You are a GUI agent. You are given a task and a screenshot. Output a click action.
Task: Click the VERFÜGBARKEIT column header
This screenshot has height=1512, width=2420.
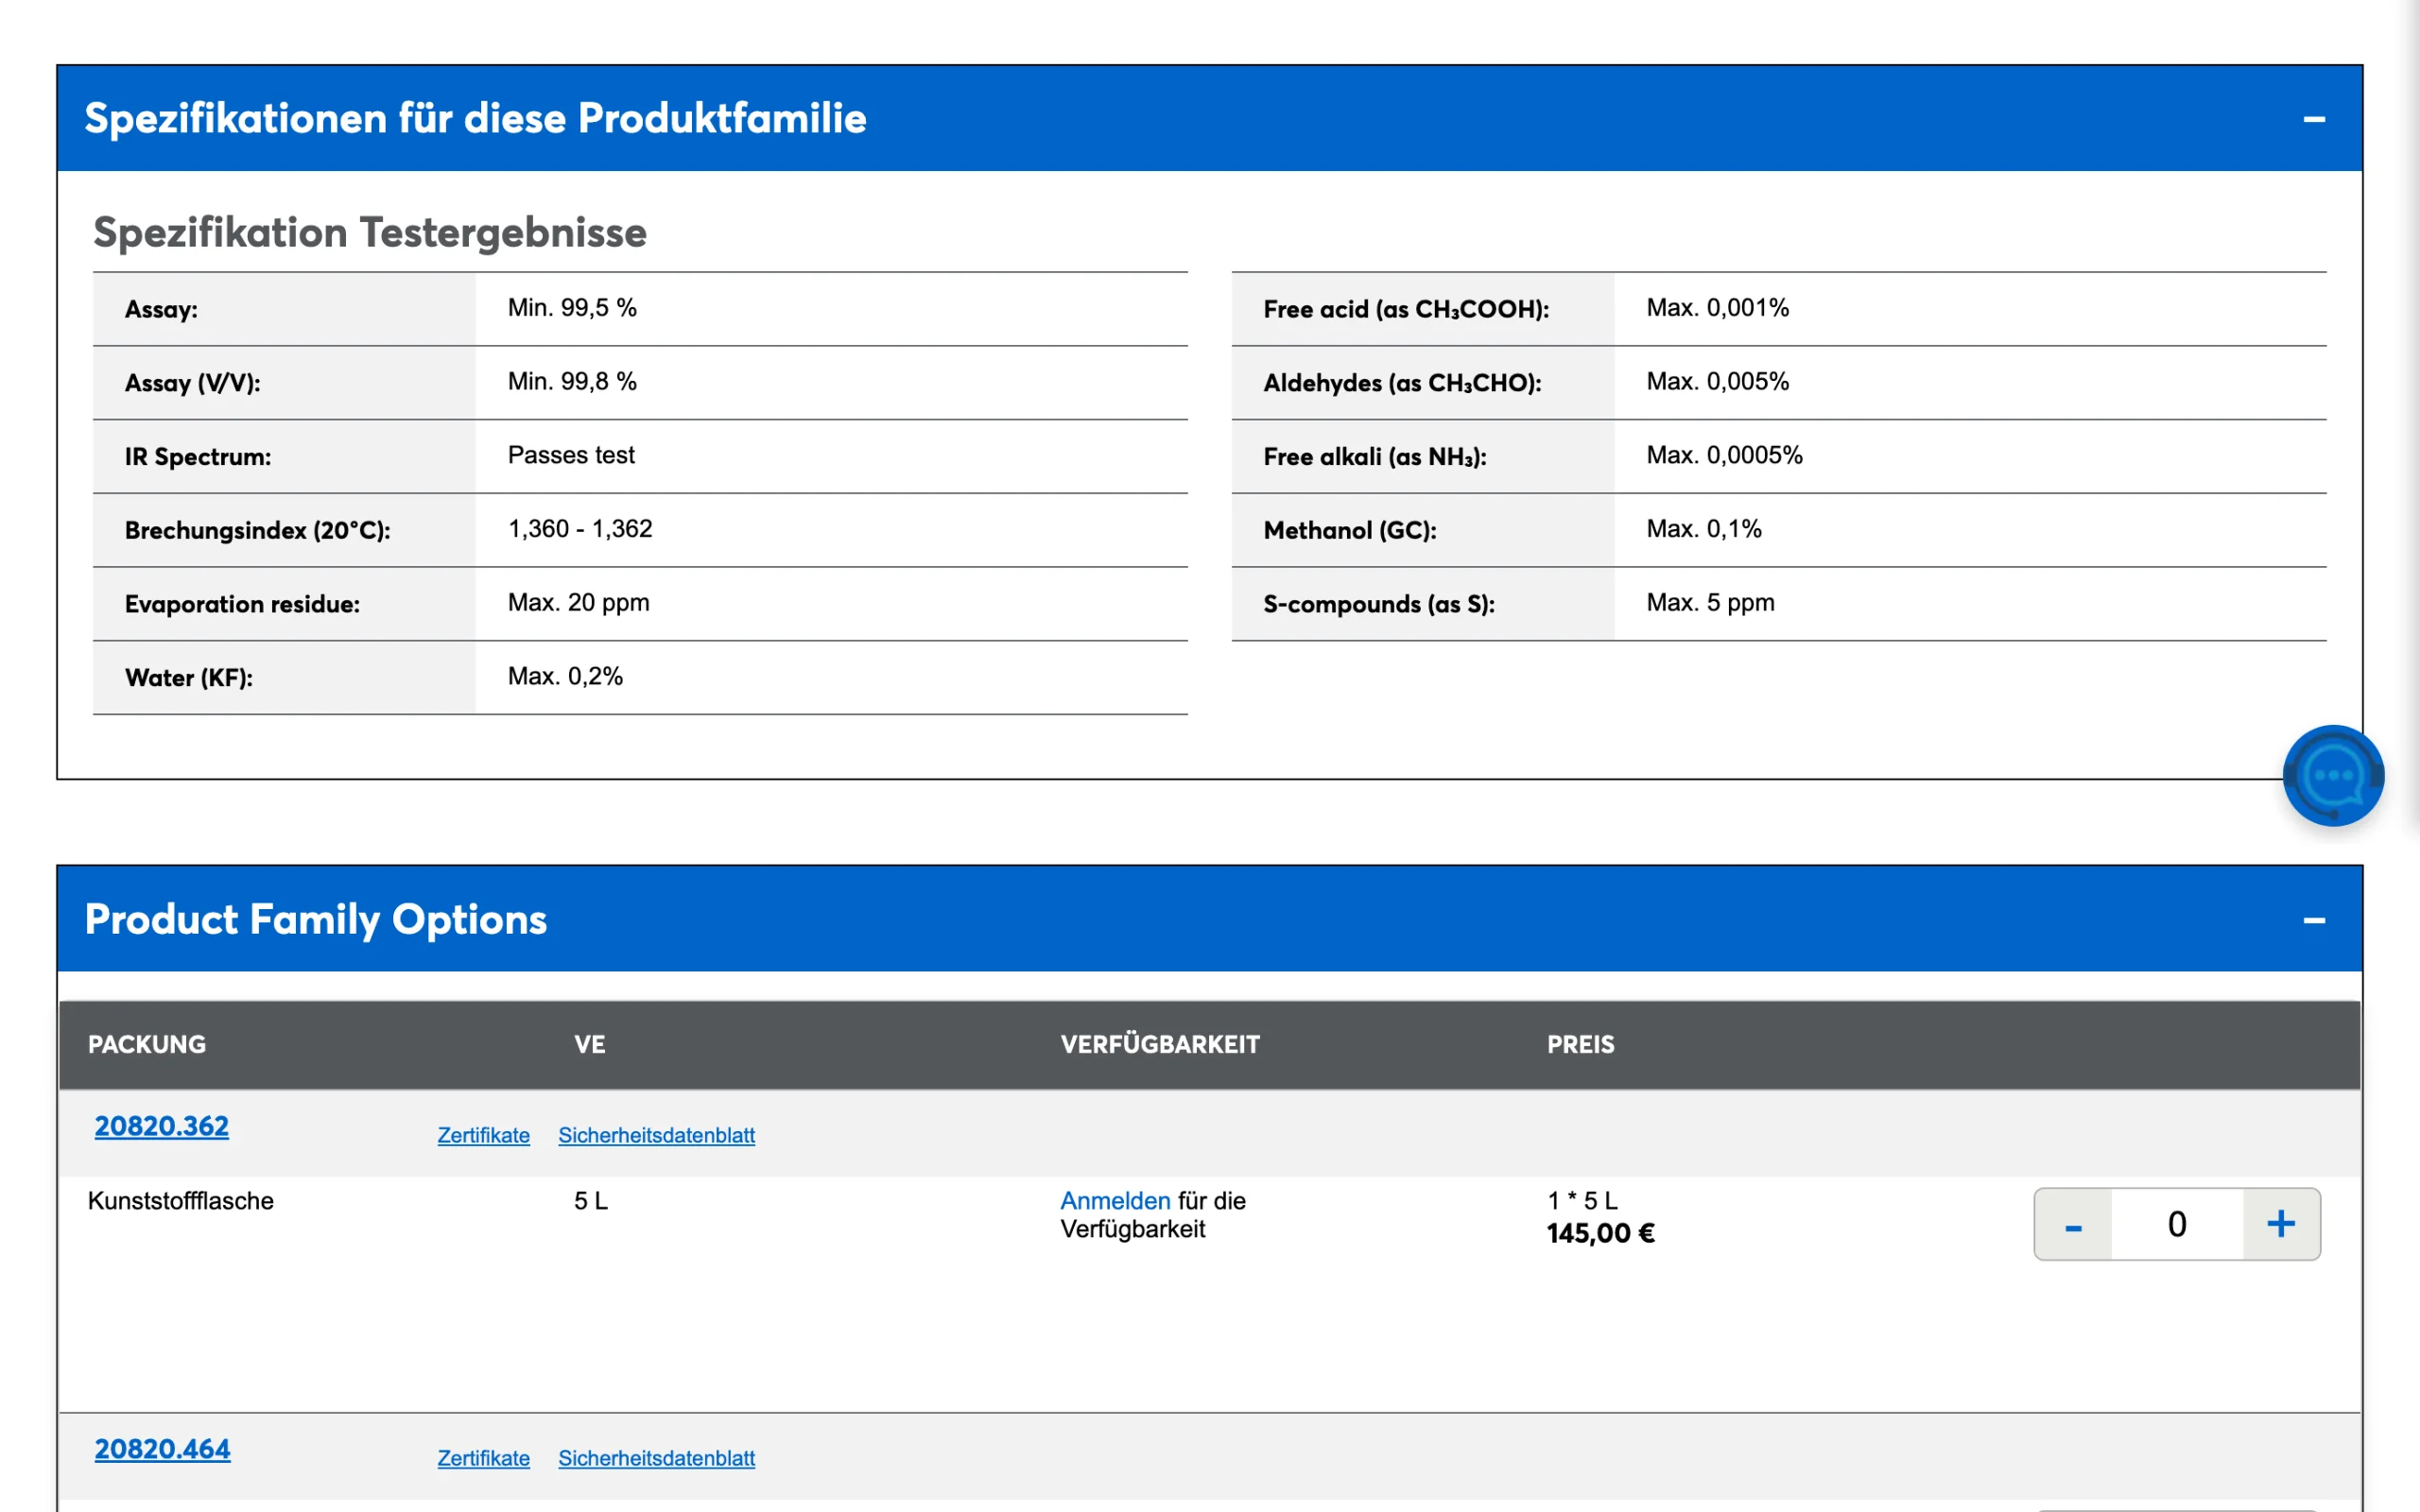[x=1160, y=1044]
